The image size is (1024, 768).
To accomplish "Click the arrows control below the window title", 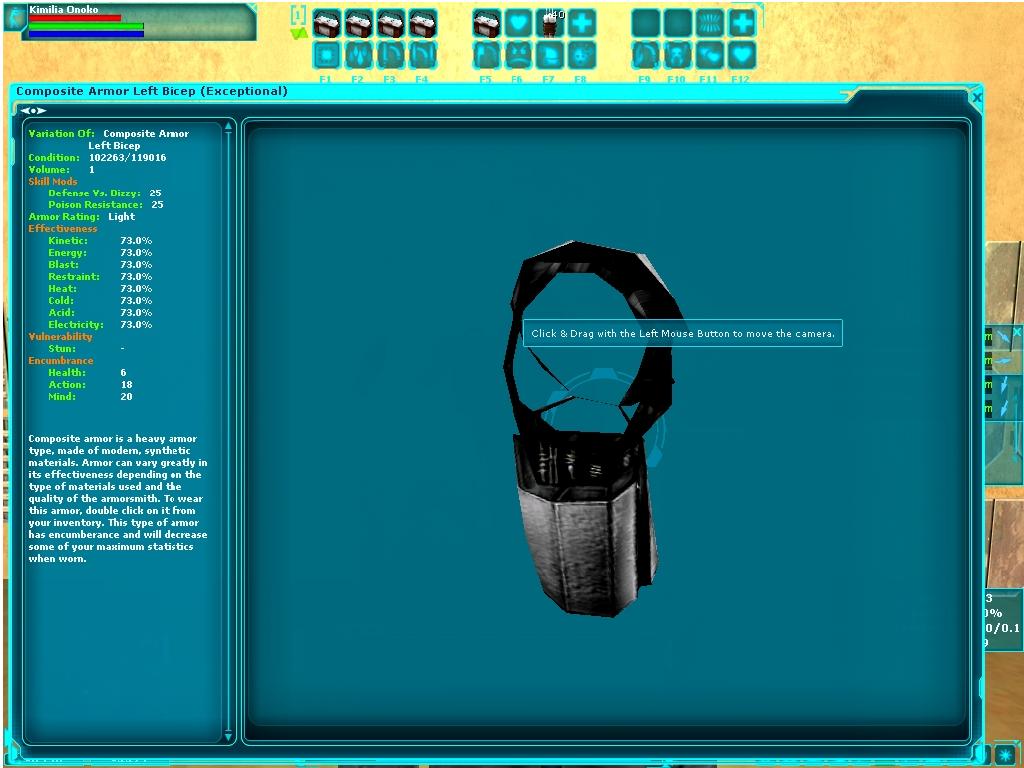I will pyautogui.click(x=33, y=110).
